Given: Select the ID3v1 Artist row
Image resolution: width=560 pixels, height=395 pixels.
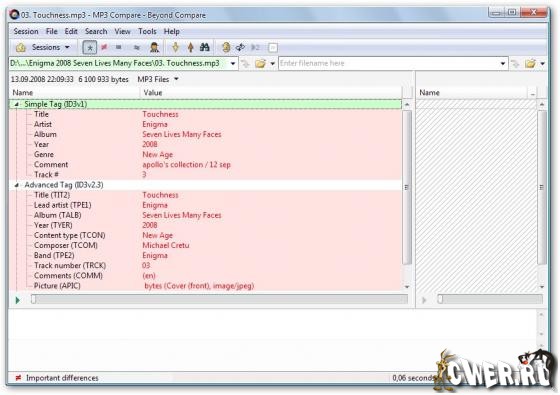Looking at the screenshot, I should (x=205, y=124).
